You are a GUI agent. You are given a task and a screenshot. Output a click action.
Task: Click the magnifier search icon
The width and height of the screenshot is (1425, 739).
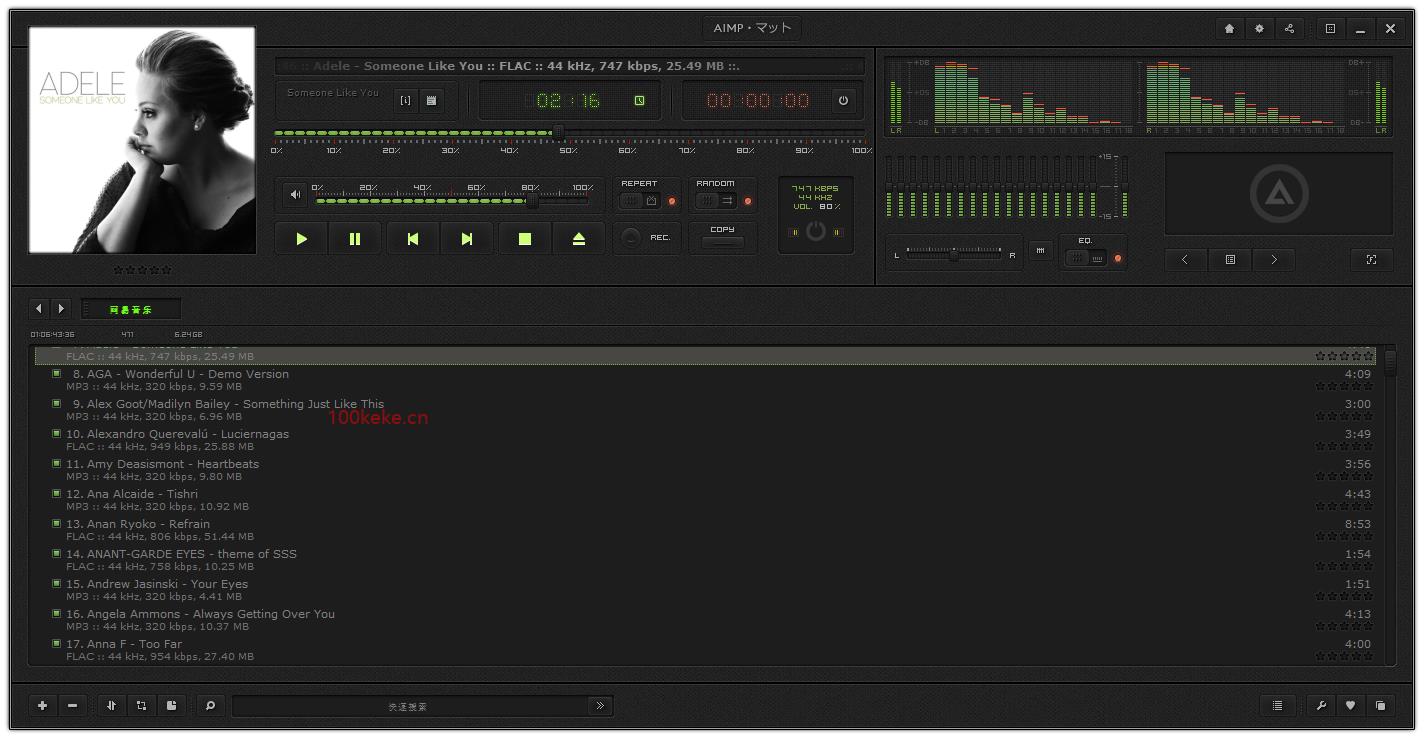(210, 706)
